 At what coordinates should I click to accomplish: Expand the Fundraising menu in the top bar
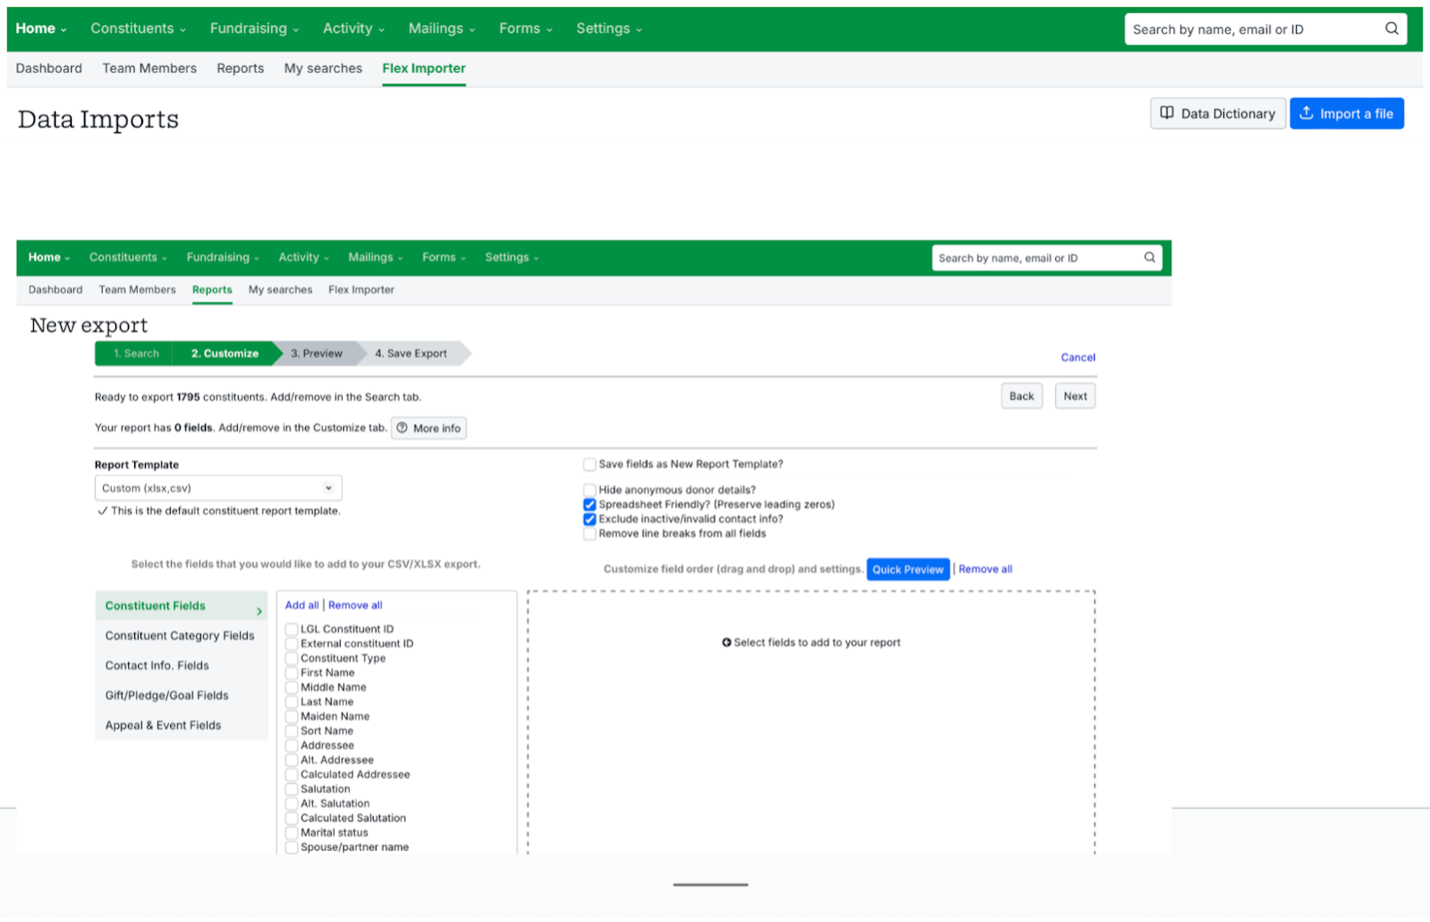tap(254, 29)
